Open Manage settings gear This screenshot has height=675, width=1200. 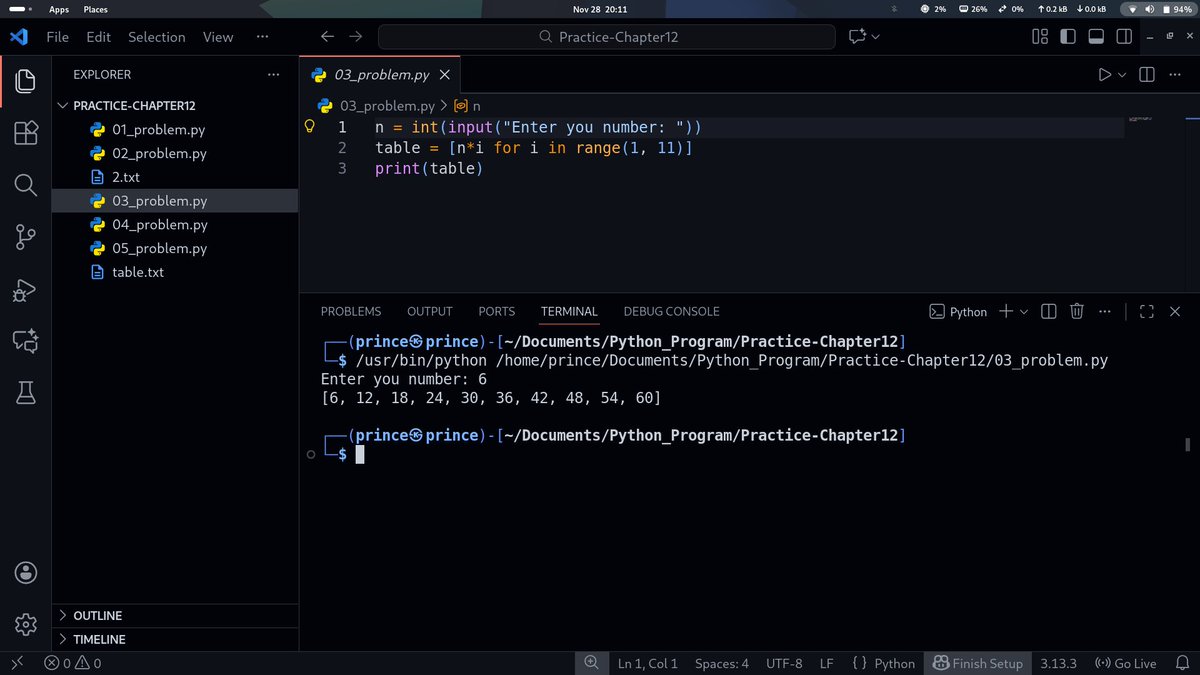click(x=25, y=622)
